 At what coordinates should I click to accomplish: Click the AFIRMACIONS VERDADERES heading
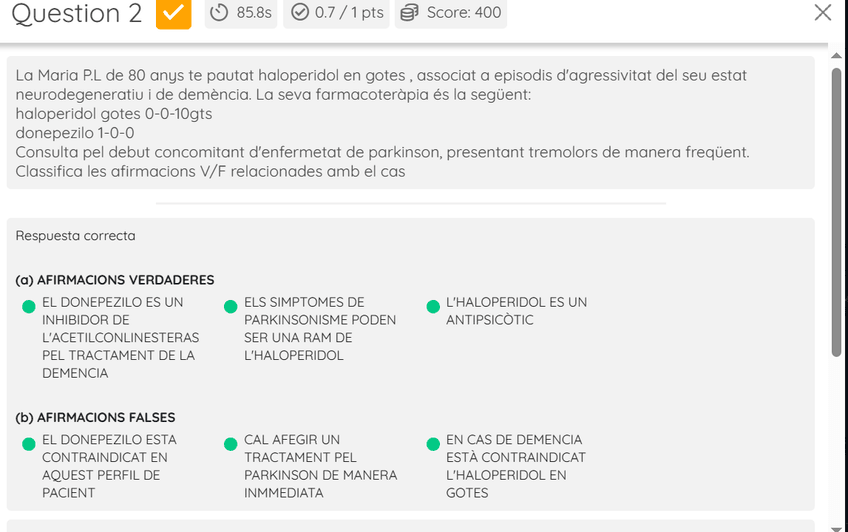pyautogui.click(x=115, y=280)
